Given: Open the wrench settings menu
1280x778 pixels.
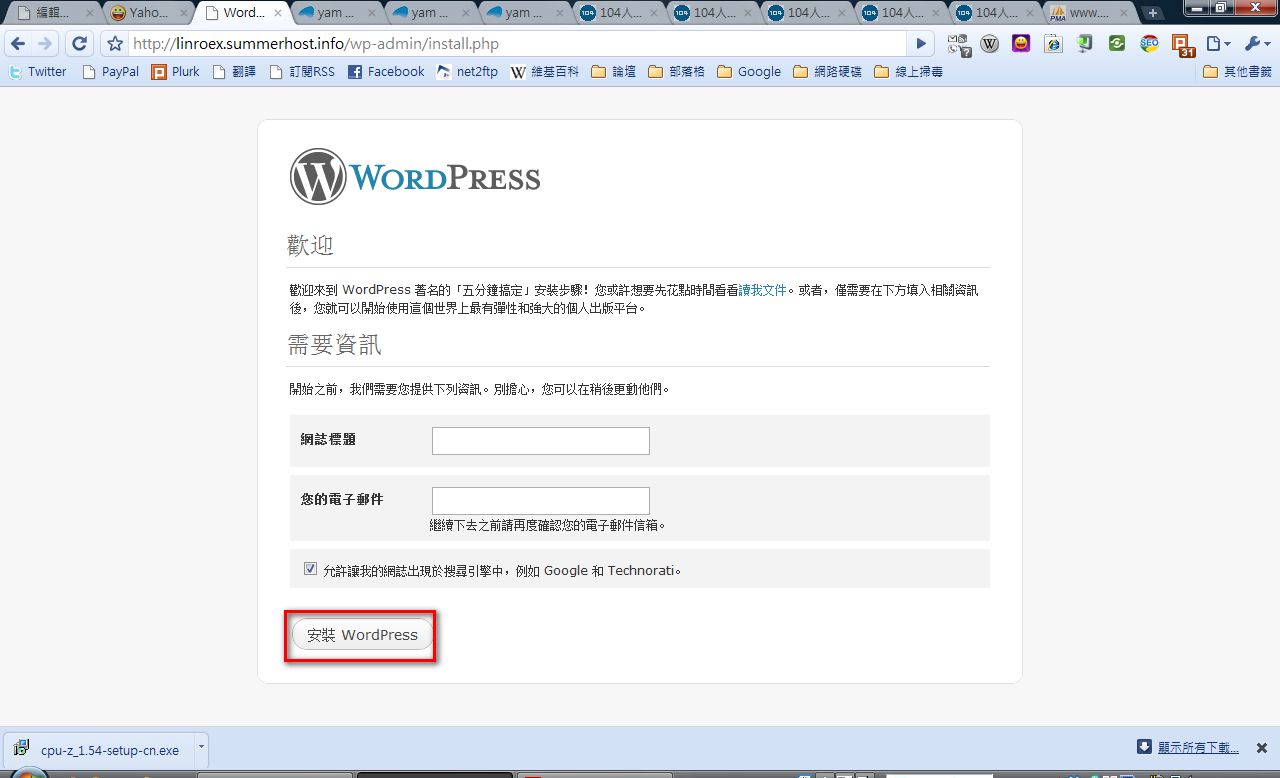Looking at the screenshot, I should point(1256,44).
